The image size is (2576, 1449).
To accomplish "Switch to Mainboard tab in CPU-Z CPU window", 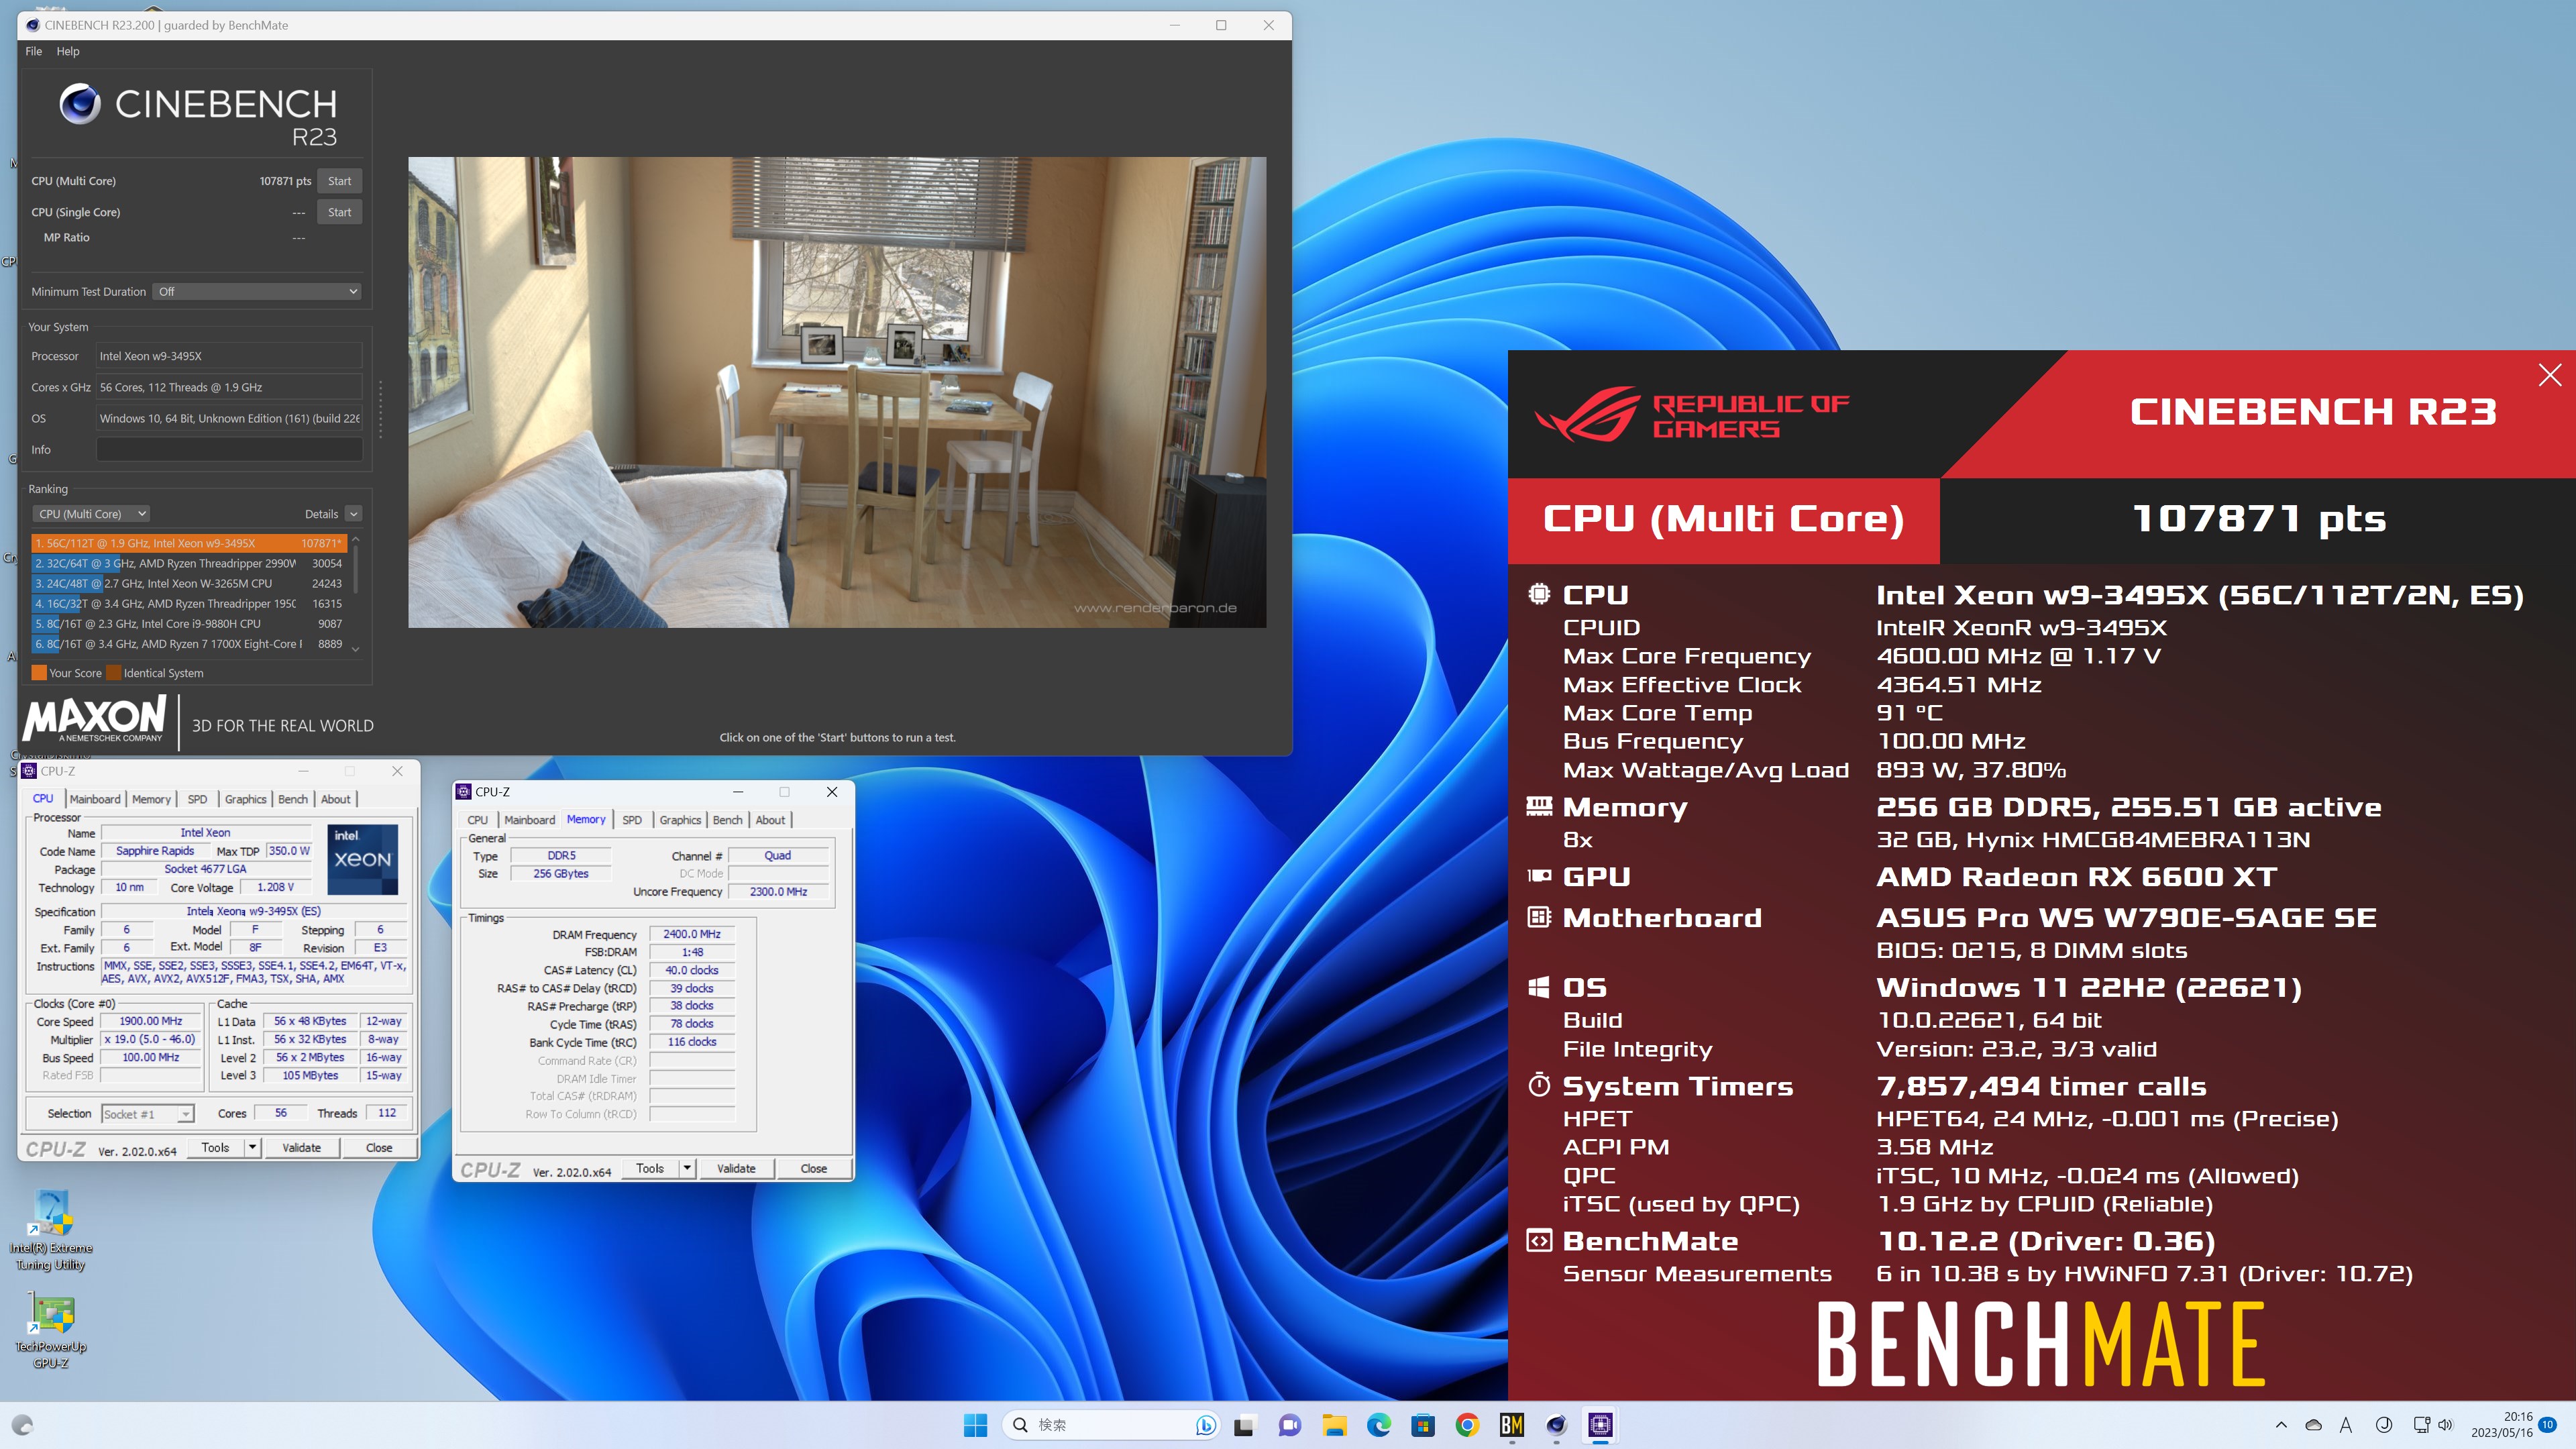I will click(94, 799).
